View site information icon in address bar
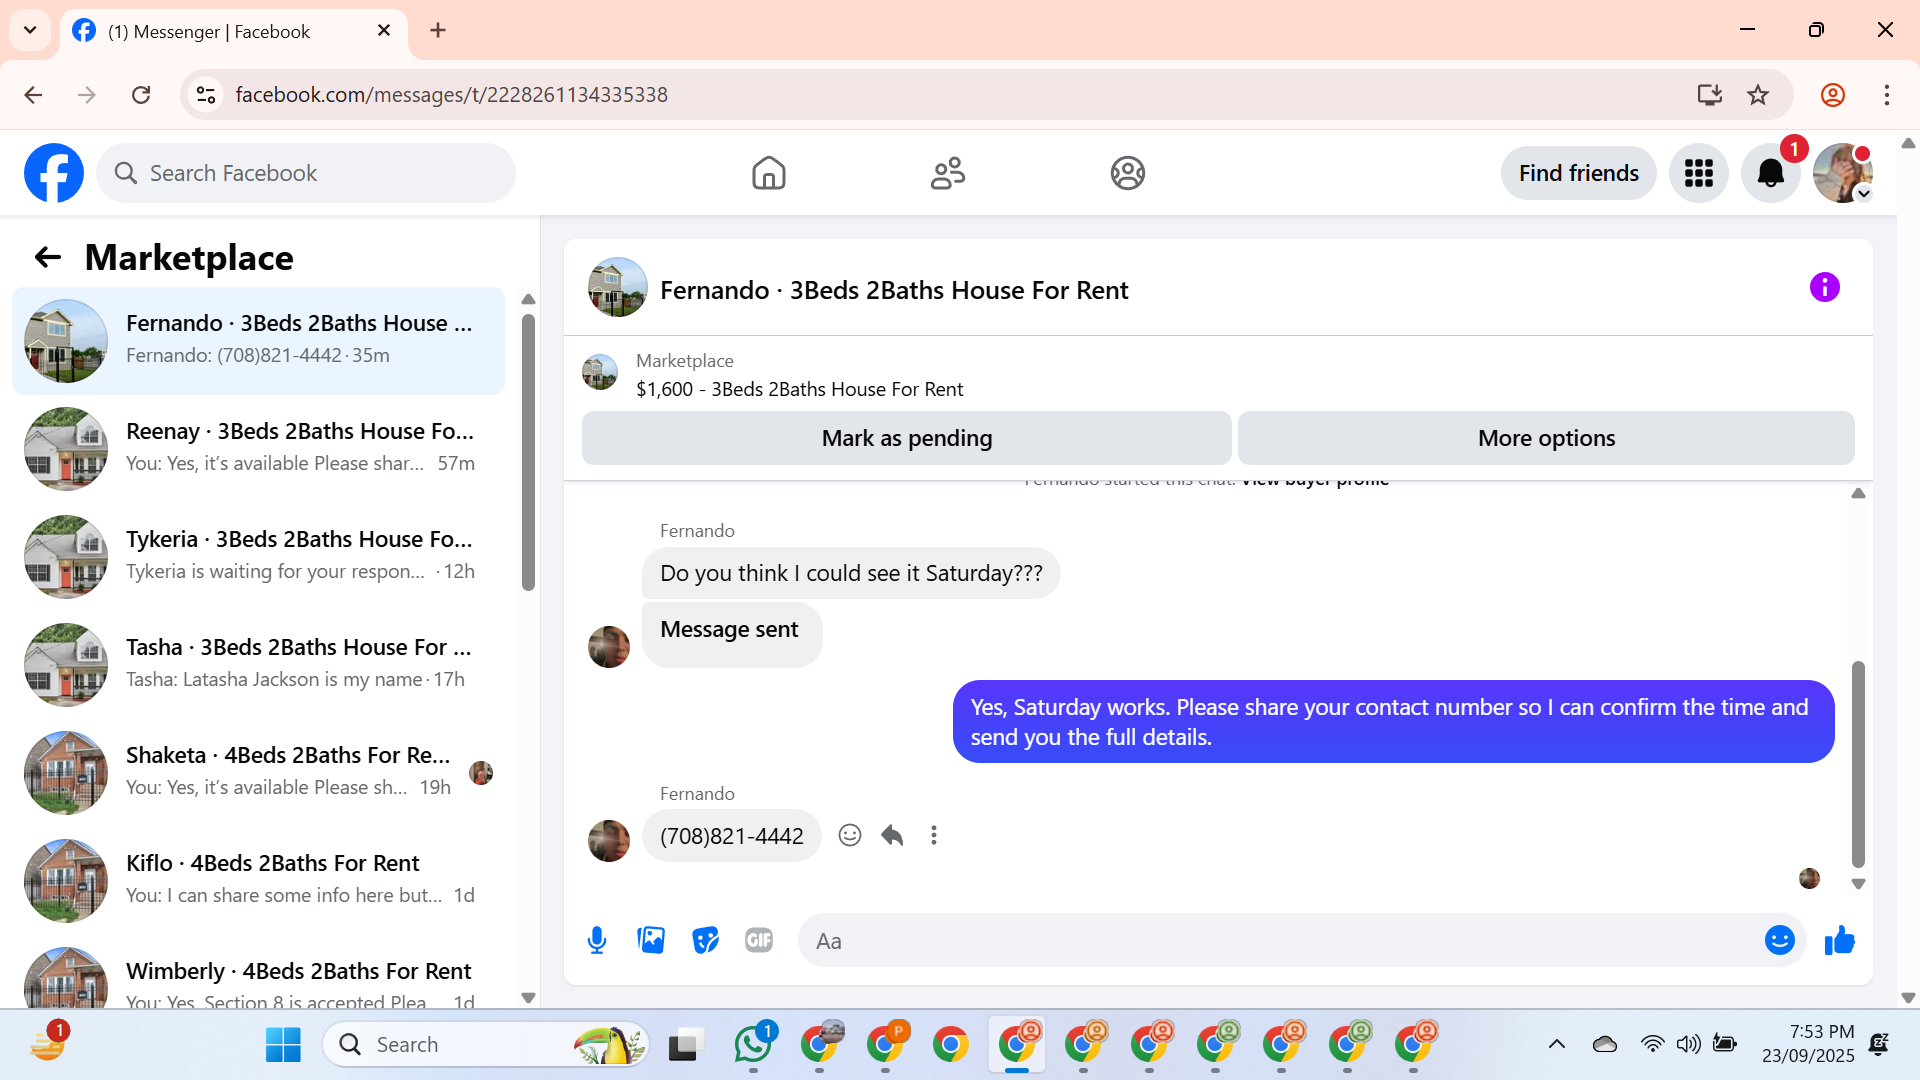 (x=206, y=95)
